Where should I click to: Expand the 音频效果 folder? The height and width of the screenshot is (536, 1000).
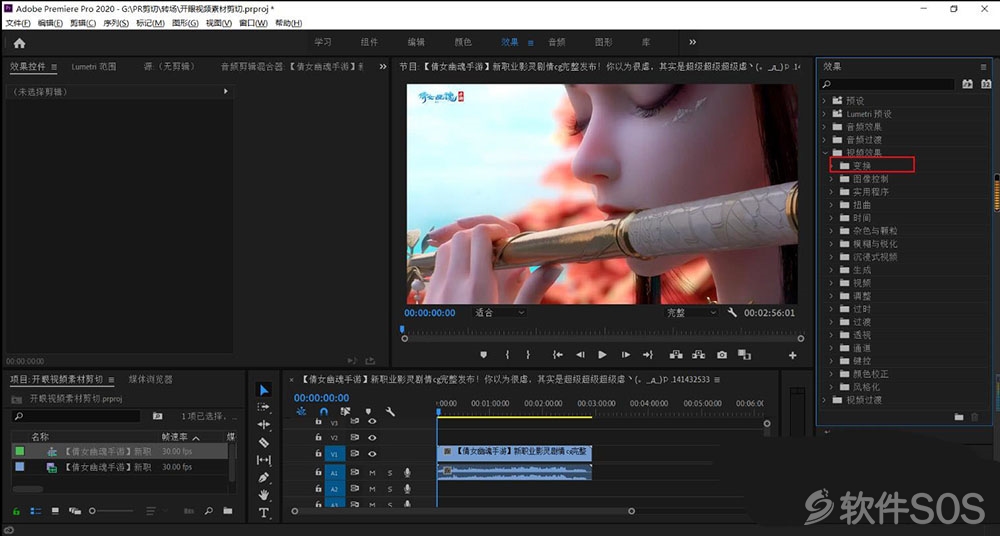[823, 127]
